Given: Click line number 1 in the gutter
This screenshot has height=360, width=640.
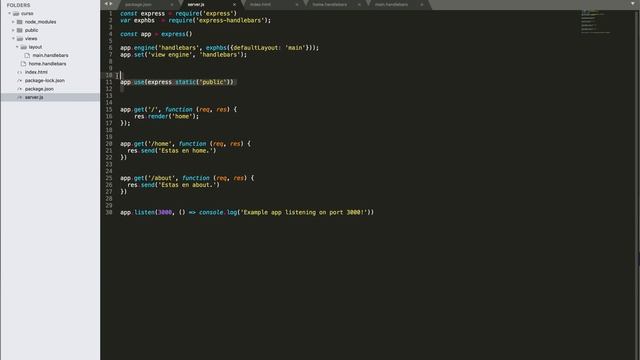Looking at the screenshot, I should [x=110, y=13].
